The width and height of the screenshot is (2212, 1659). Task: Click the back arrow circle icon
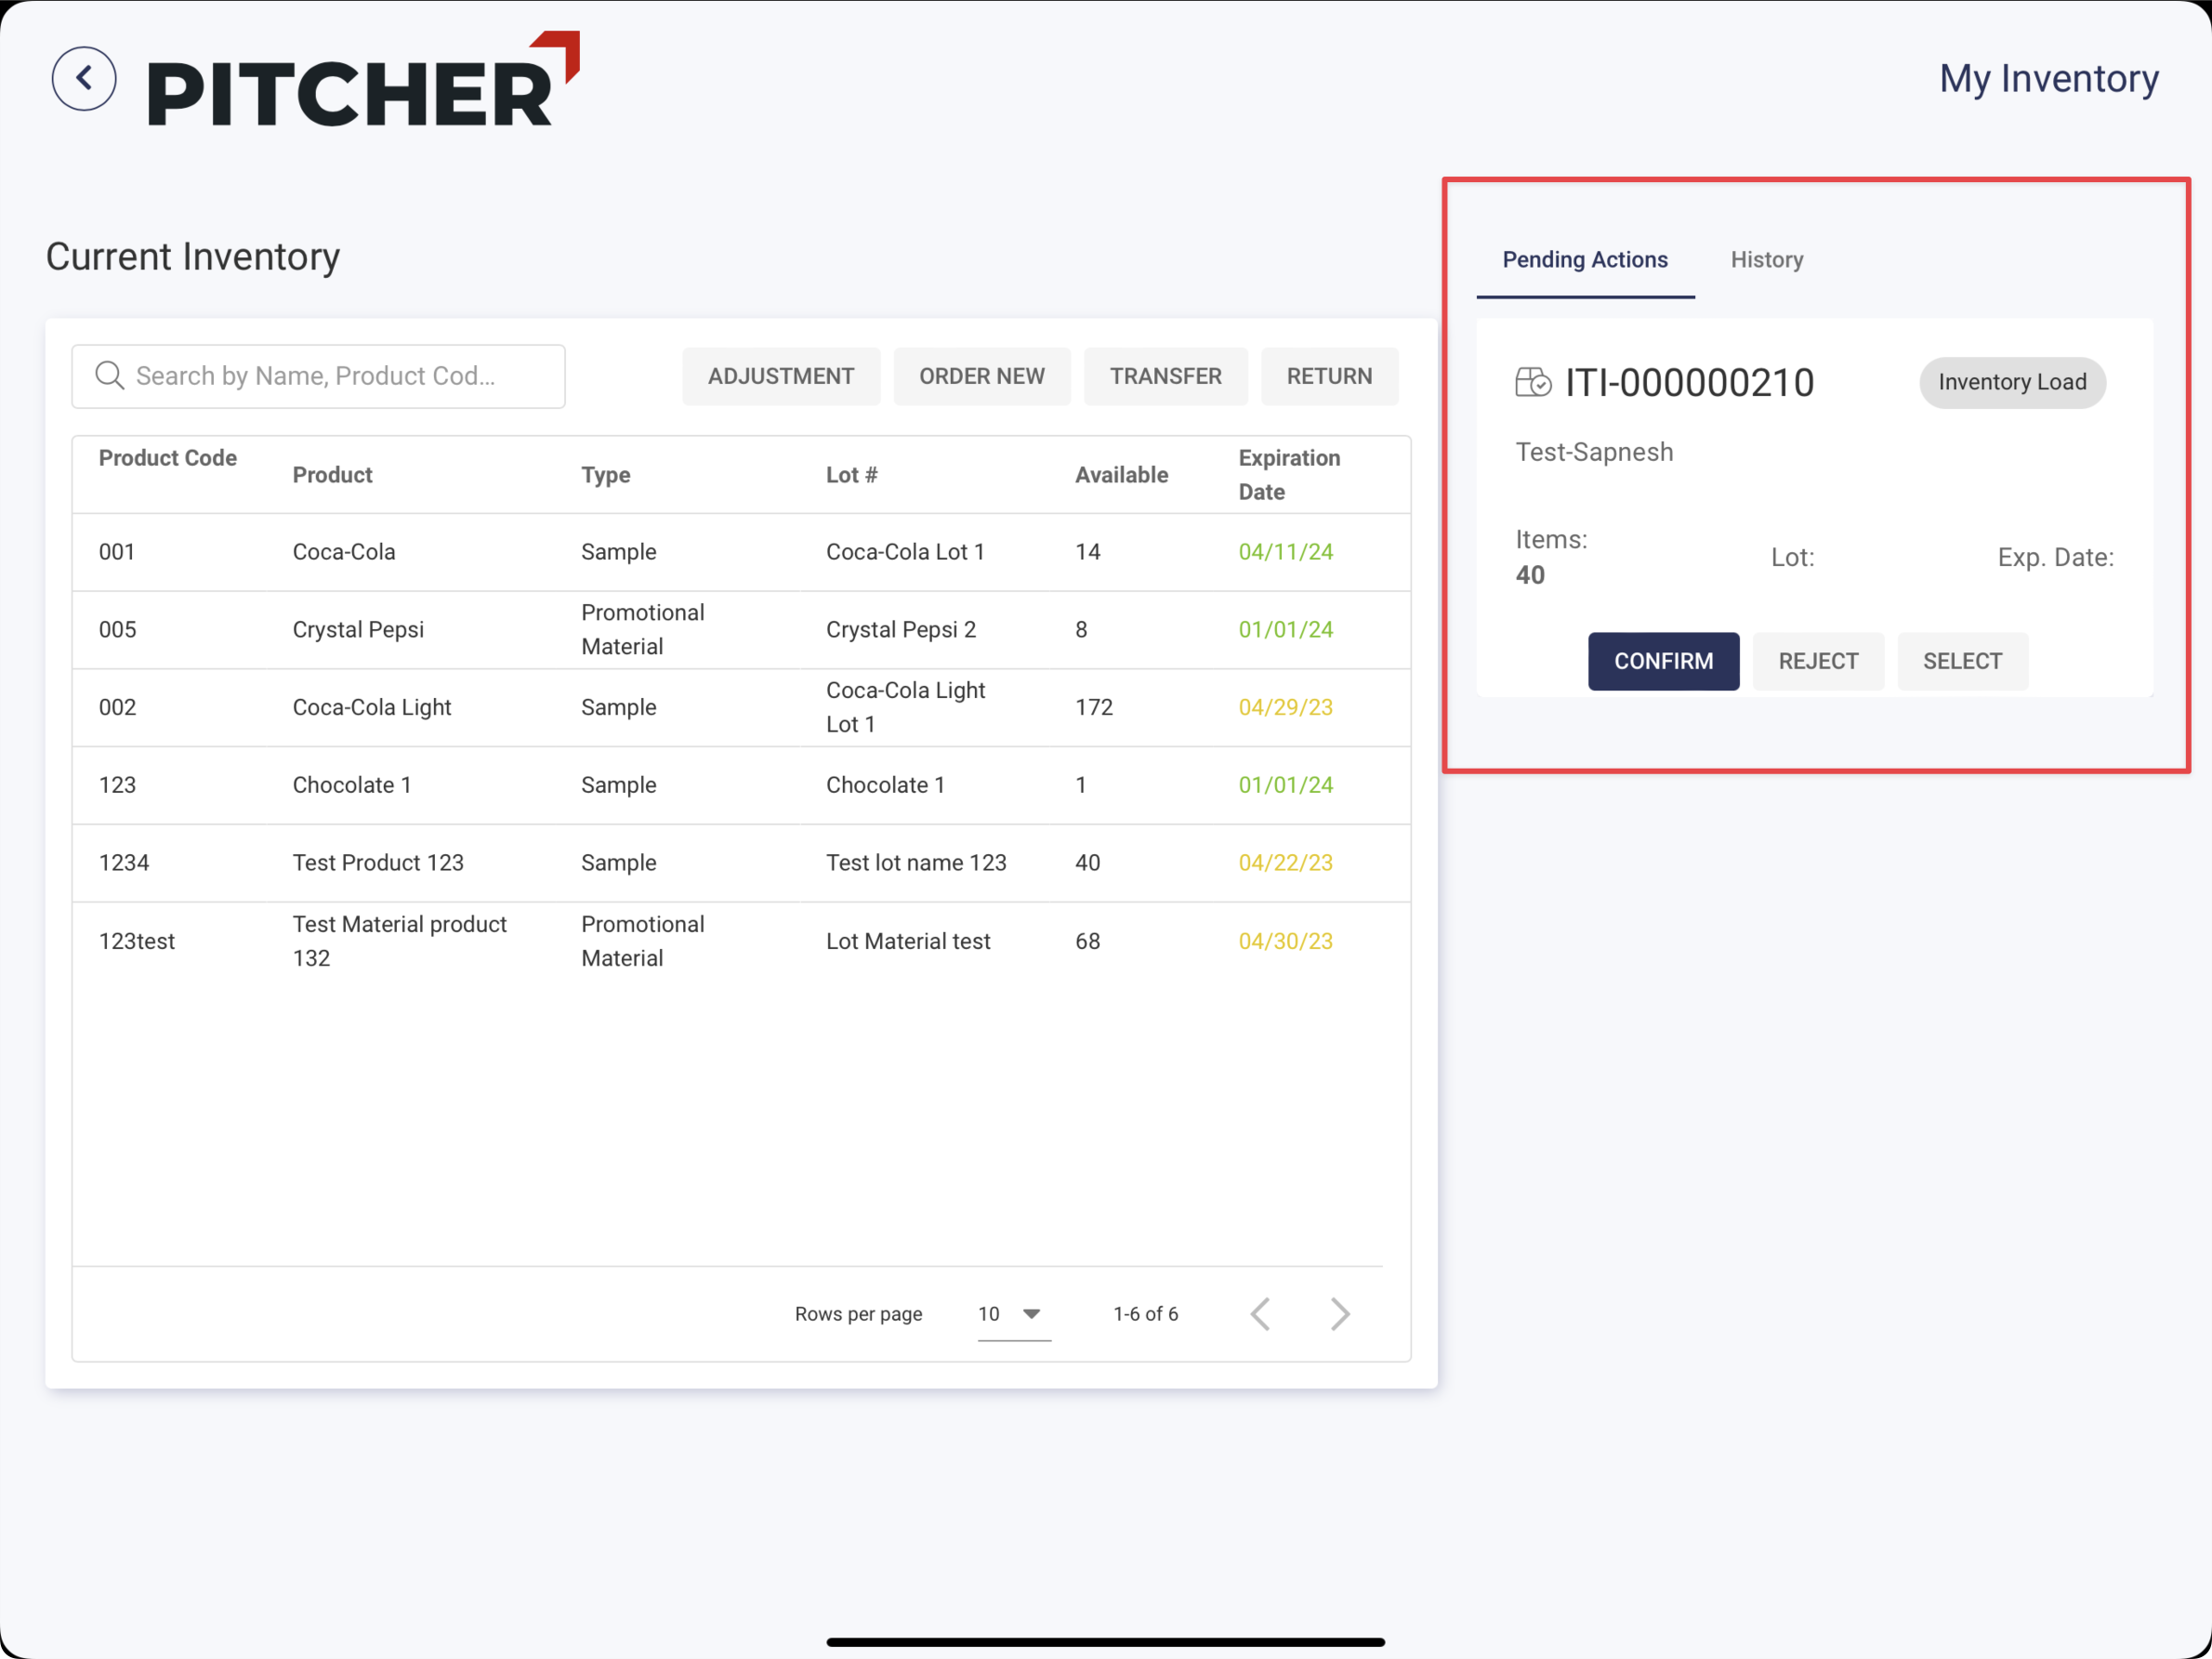click(84, 79)
